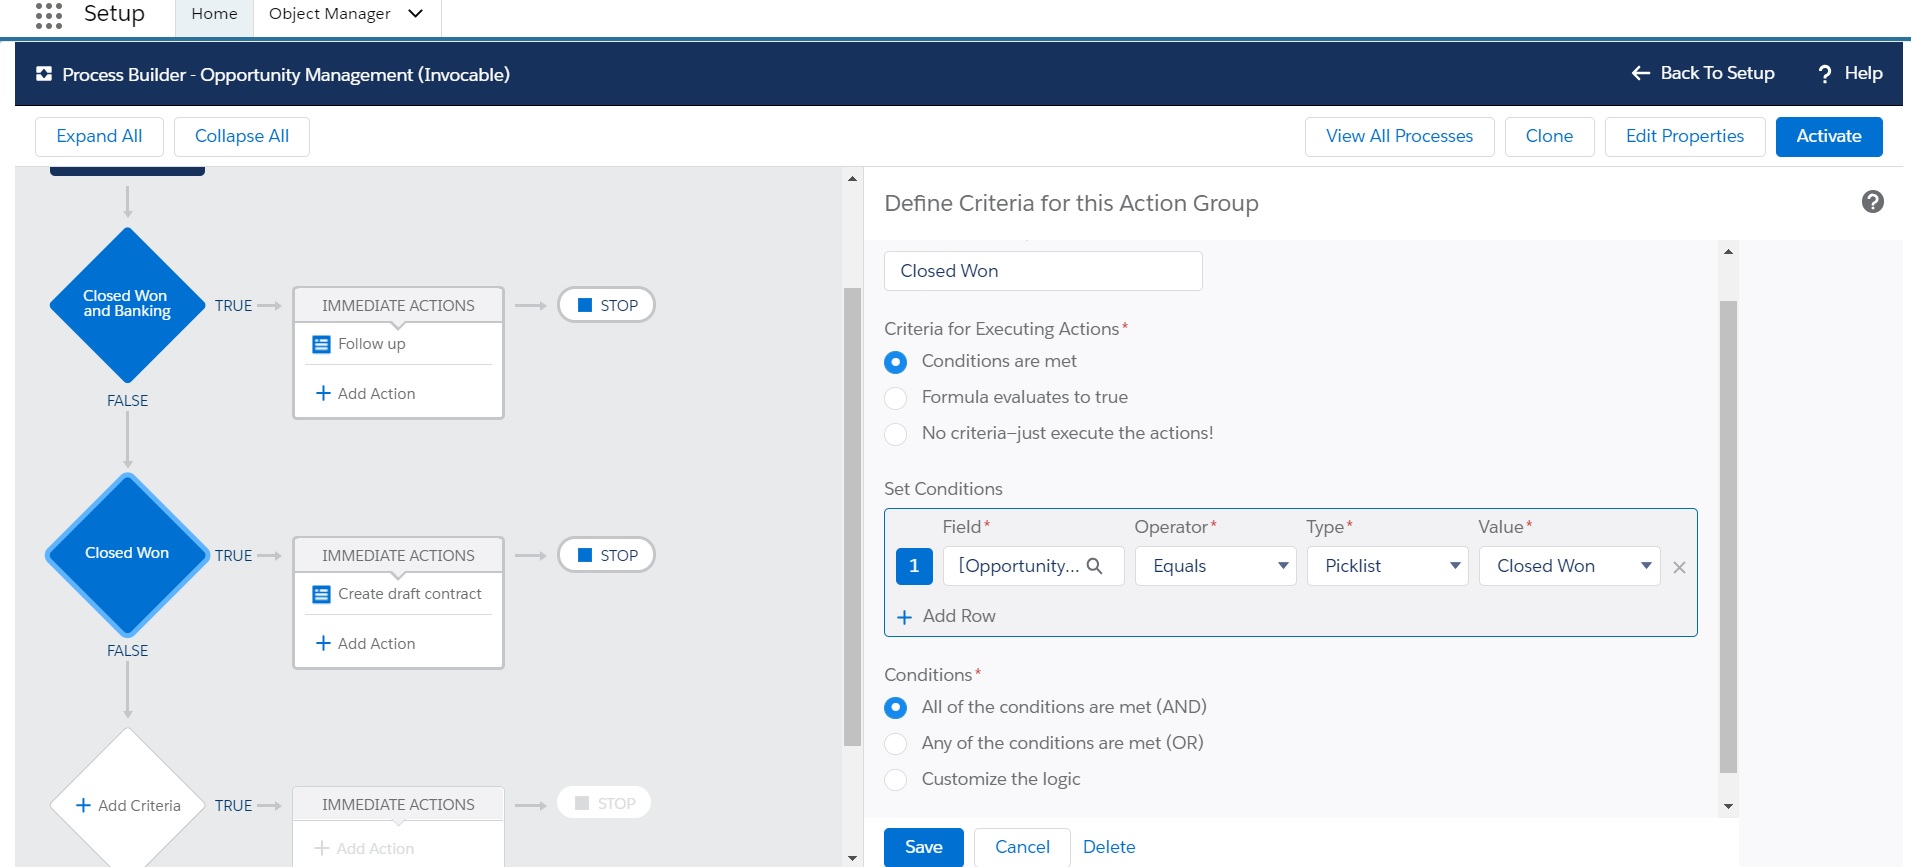Open the App Launcher grid icon

click(48, 15)
